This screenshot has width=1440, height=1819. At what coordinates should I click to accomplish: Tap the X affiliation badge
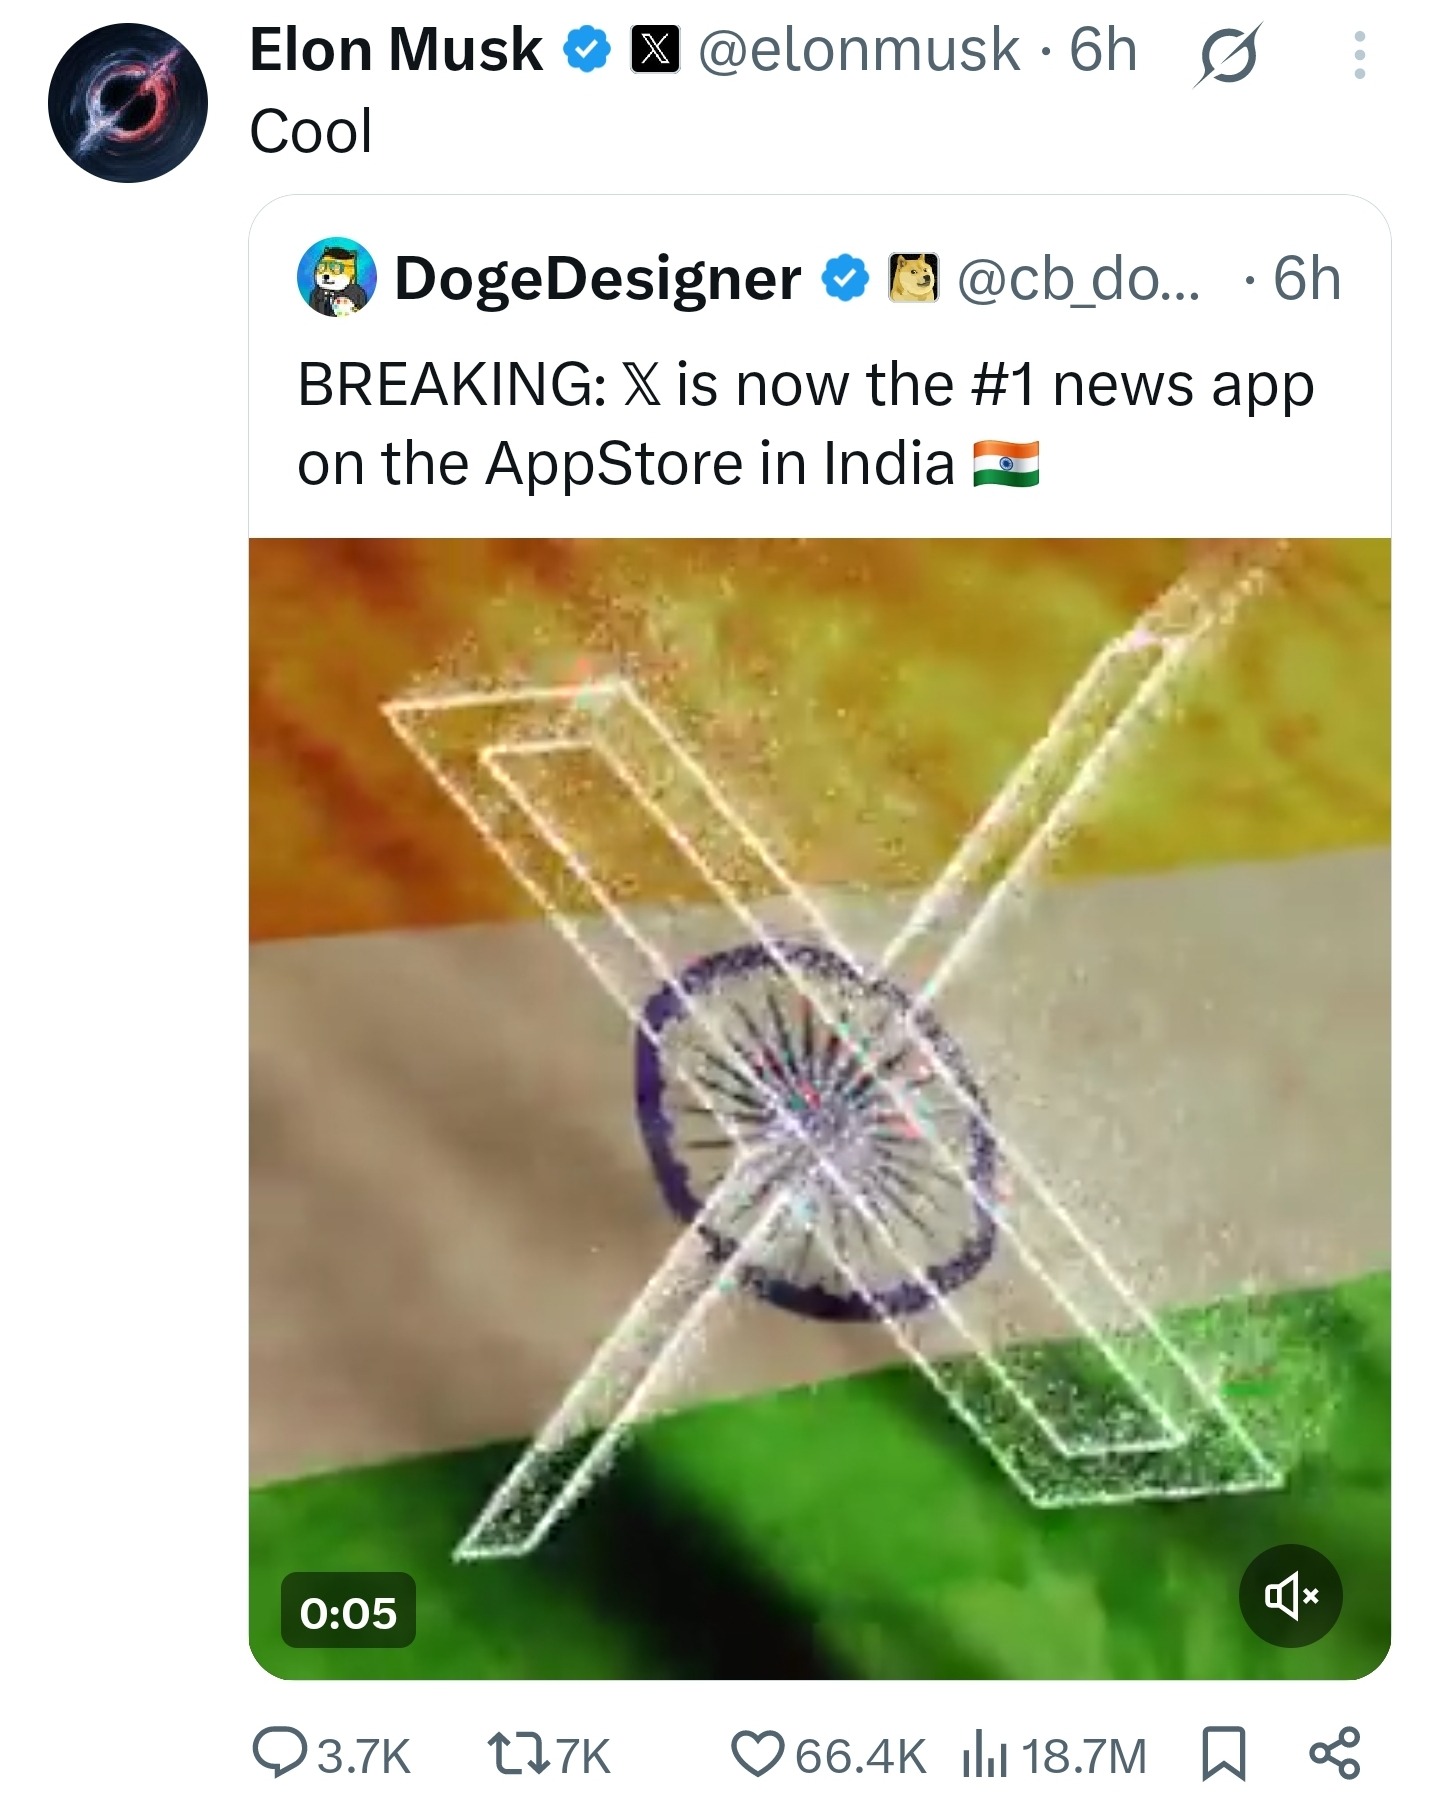click(655, 51)
